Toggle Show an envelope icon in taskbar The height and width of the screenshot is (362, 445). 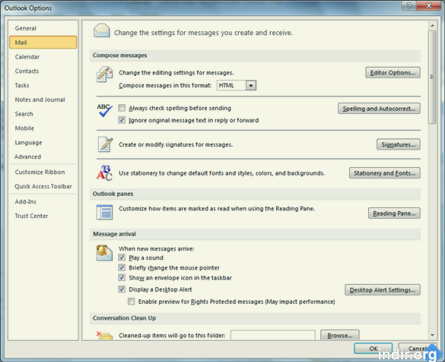tap(122, 277)
